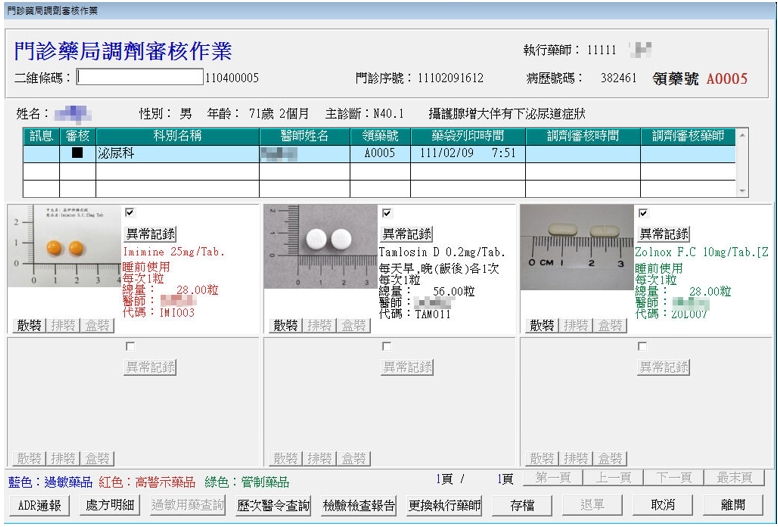778x527 pixels.
Task: Click the drug code IMI003
Action: (177, 313)
